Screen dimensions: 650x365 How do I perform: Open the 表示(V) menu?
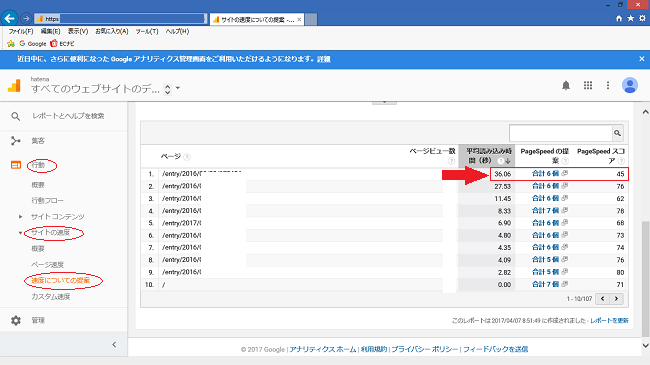tap(78, 32)
